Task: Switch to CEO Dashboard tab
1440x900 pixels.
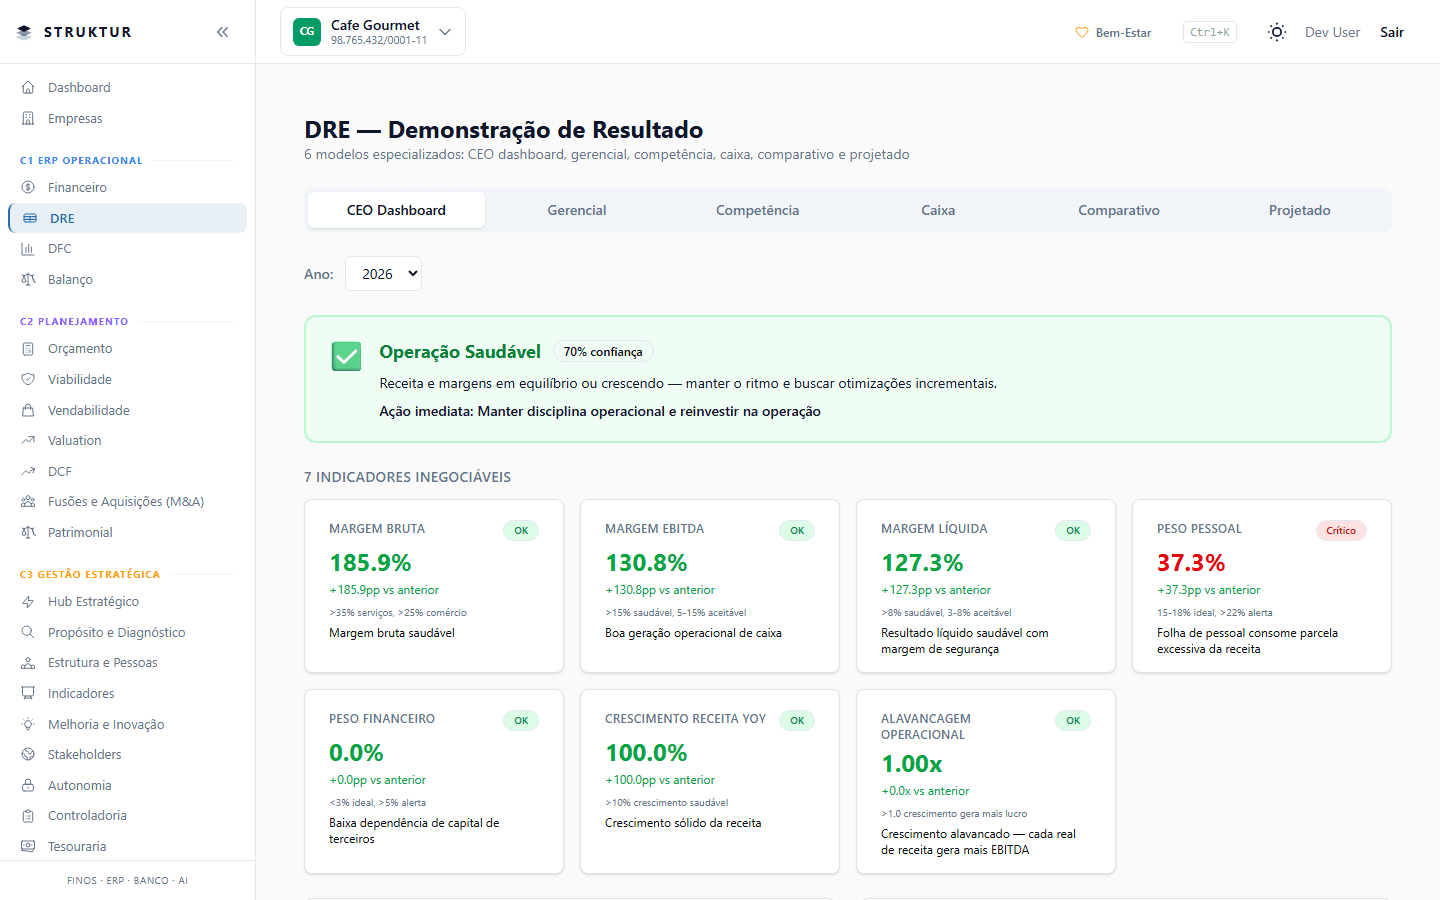Action: click(x=396, y=210)
